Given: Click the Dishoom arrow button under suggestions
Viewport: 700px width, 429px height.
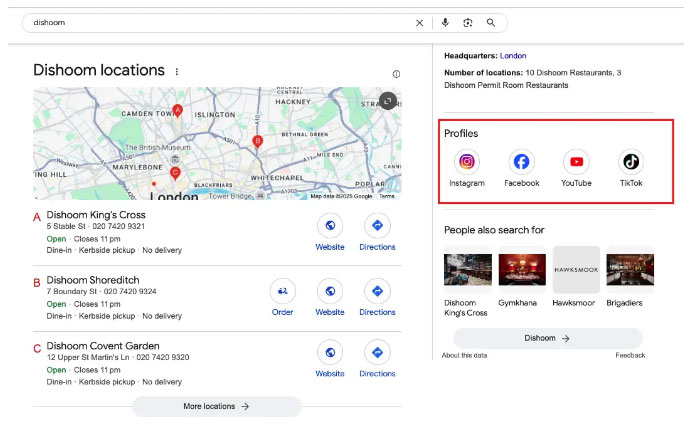Looking at the screenshot, I should [548, 338].
